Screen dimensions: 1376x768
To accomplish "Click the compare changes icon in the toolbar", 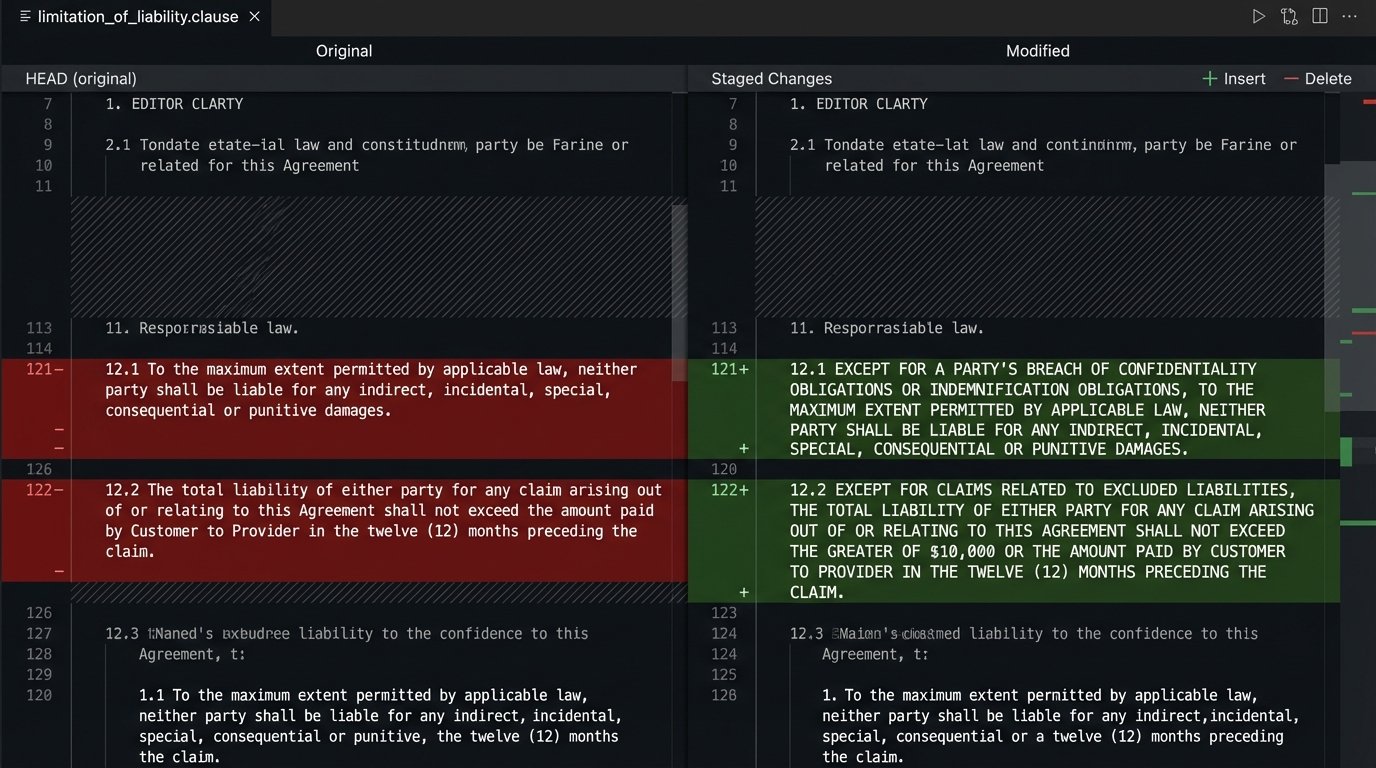I will pos(1289,16).
